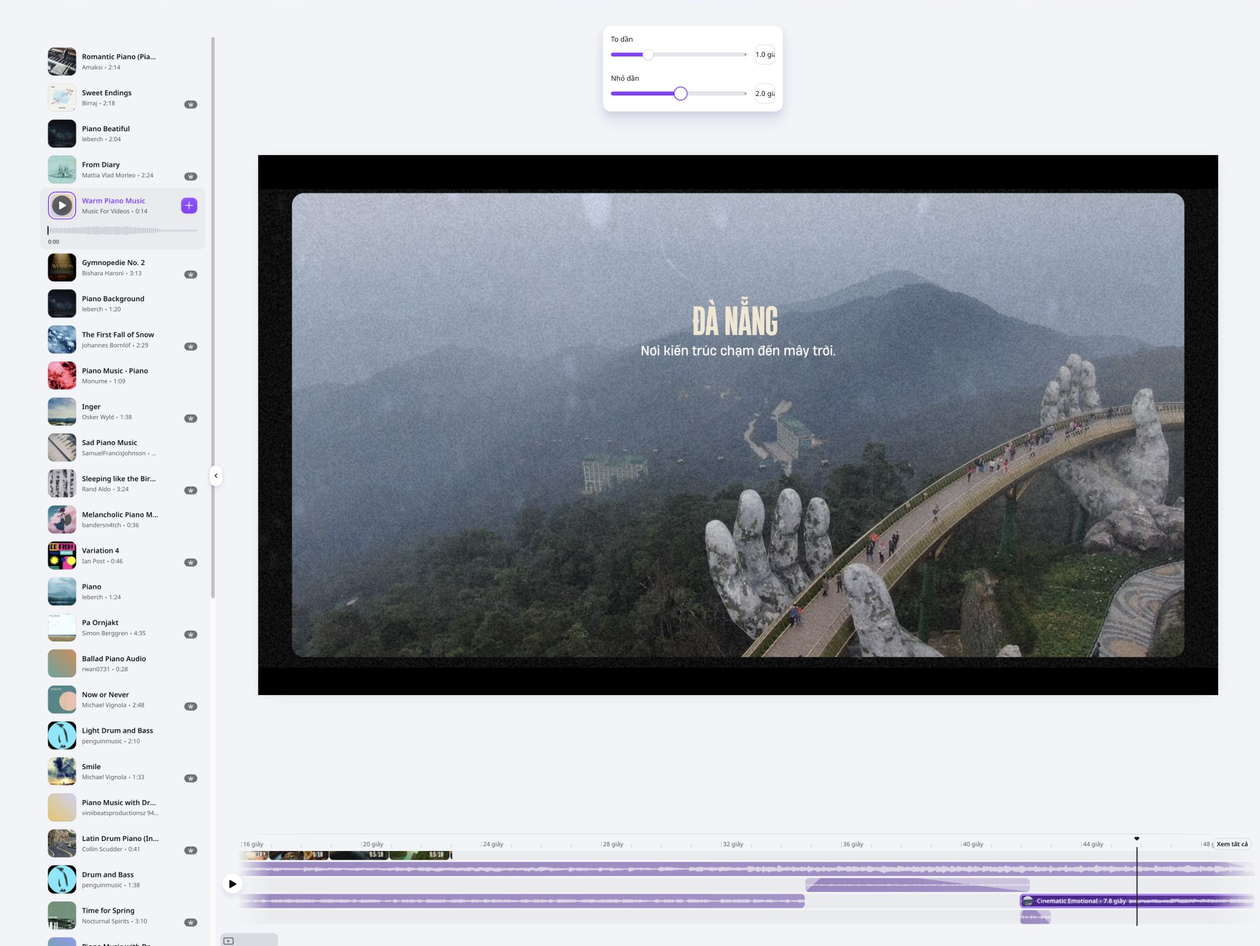
Task: Click the 36 giây mark on timeline ruler
Action: [852, 844]
